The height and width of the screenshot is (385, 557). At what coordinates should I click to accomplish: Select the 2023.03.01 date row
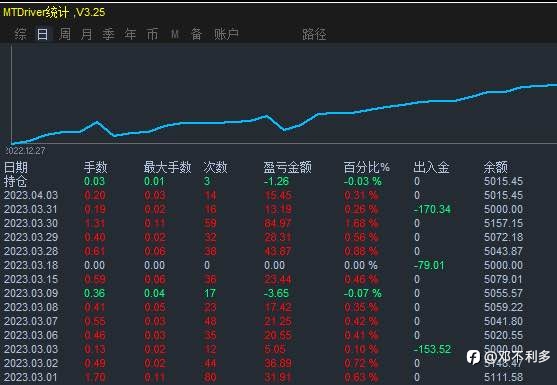(x=31, y=377)
